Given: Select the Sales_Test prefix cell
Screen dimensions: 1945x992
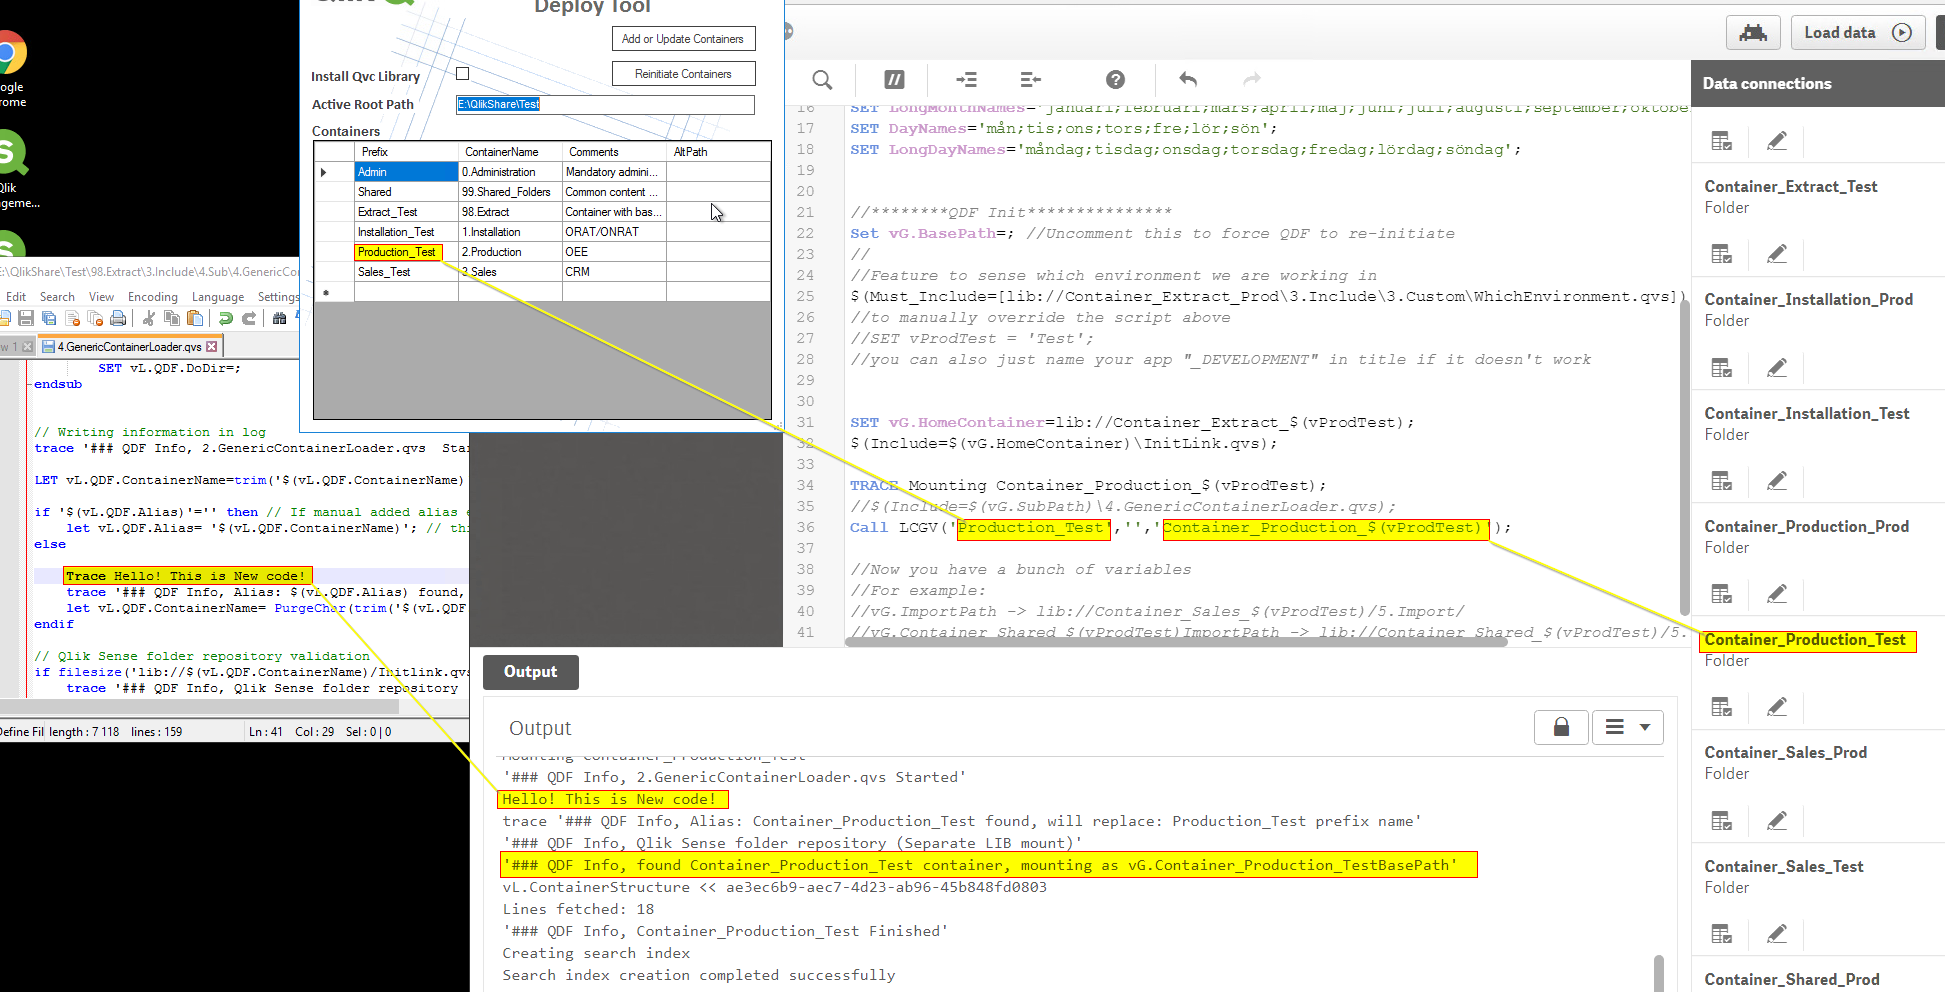Looking at the screenshot, I should 406,272.
